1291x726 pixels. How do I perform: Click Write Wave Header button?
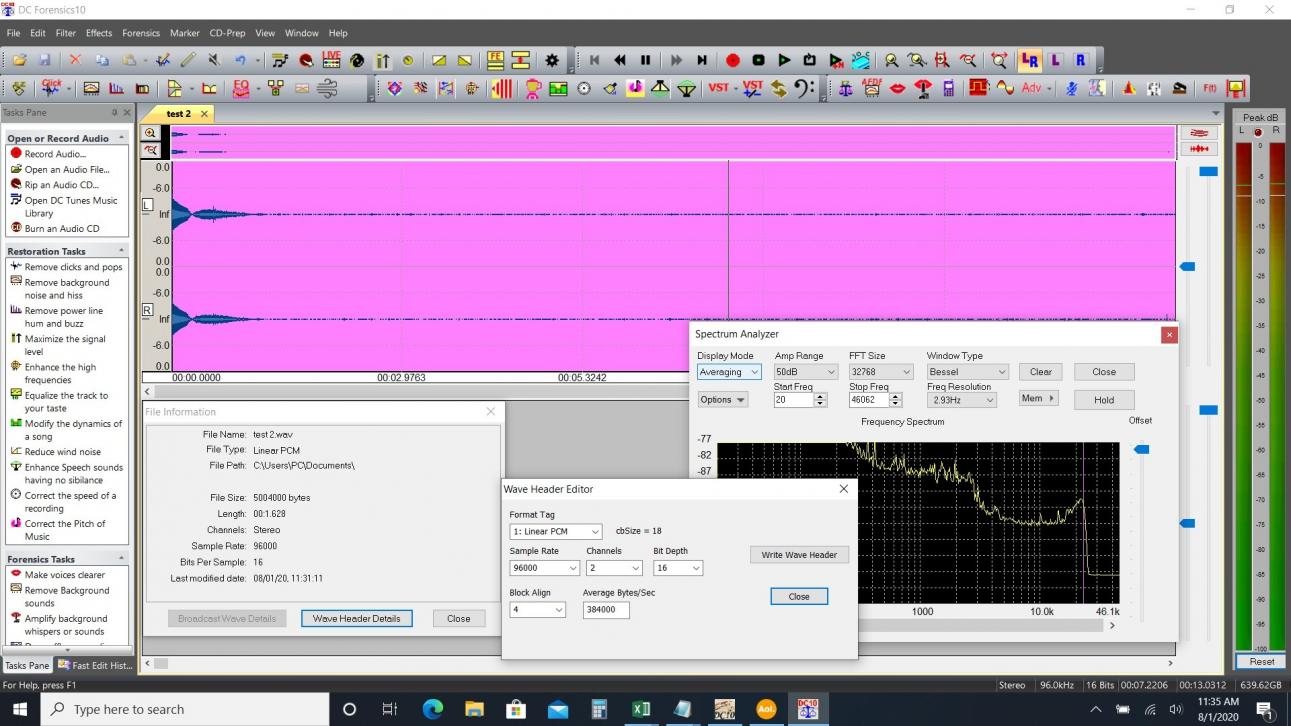click(799, 555)
